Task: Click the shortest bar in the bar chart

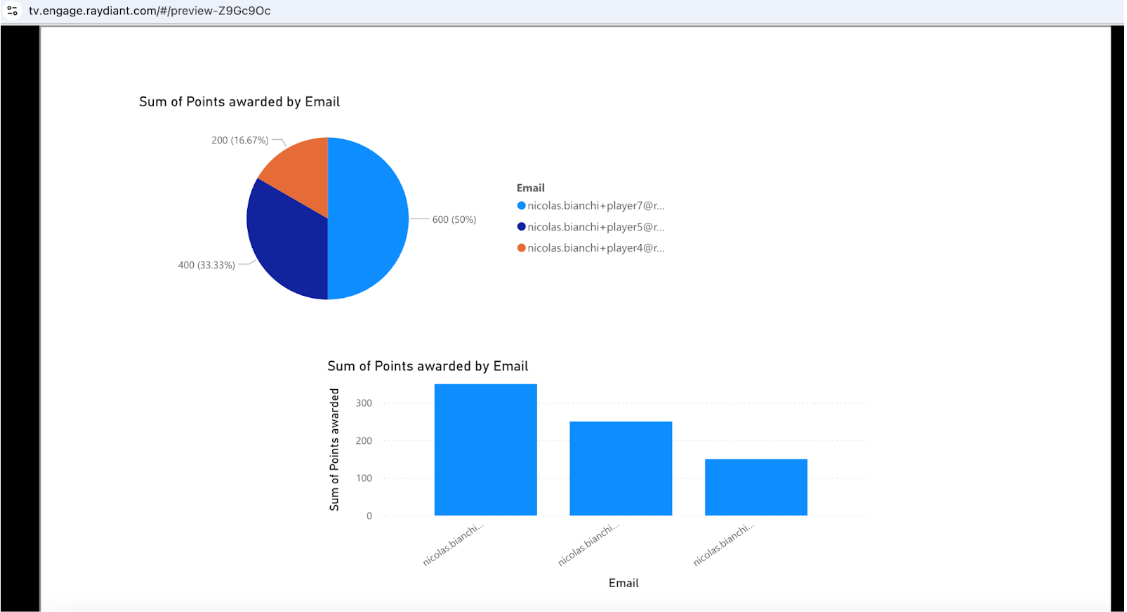Action: (x=756, y=487)
